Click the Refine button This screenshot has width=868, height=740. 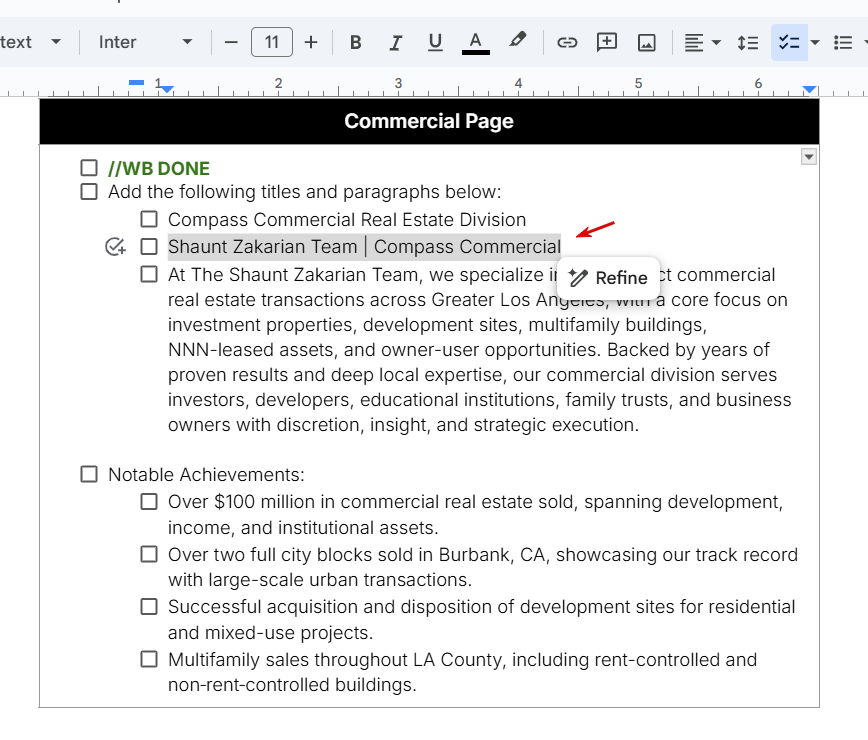click(608, 278)
